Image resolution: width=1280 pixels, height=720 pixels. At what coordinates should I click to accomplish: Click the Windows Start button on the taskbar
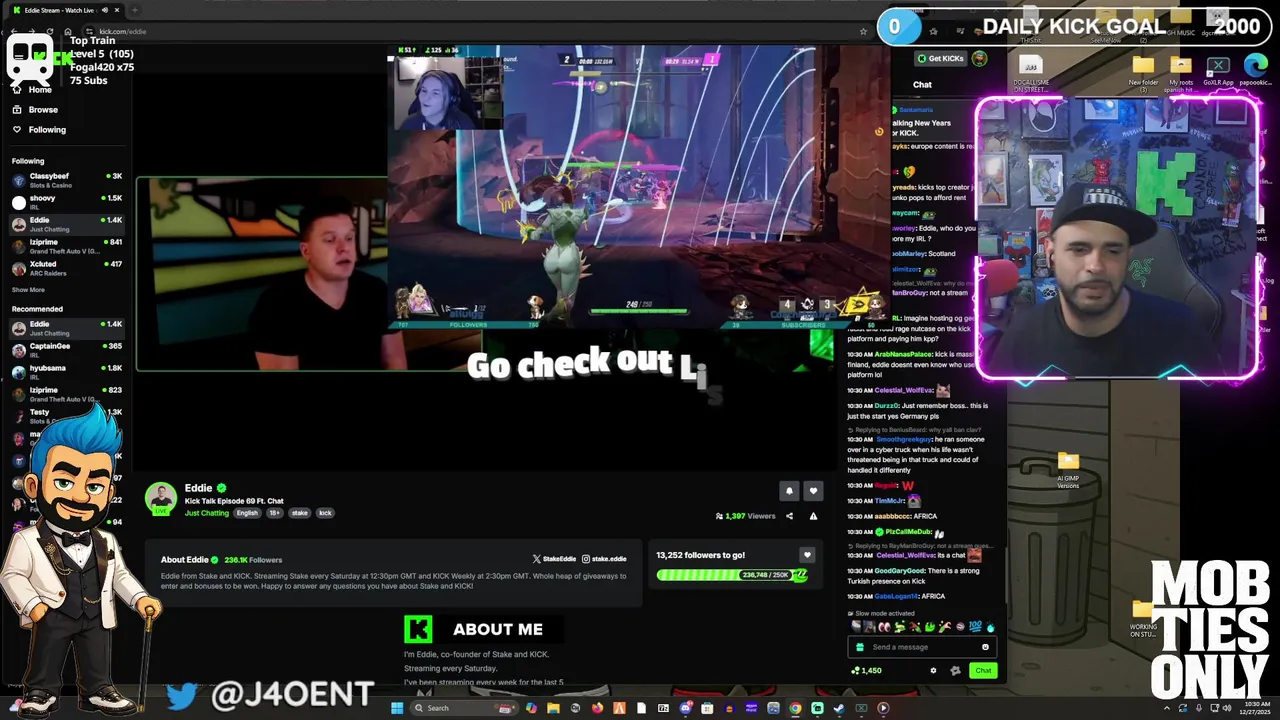(397, 708)
